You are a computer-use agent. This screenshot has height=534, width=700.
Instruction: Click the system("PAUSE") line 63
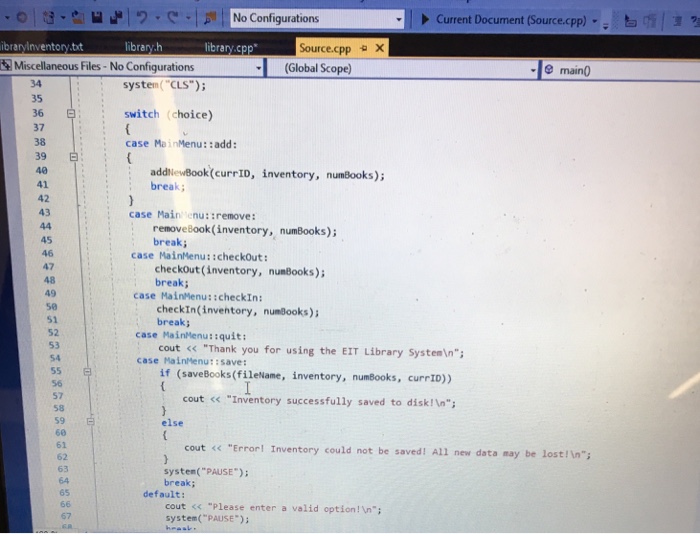point(206,471)
